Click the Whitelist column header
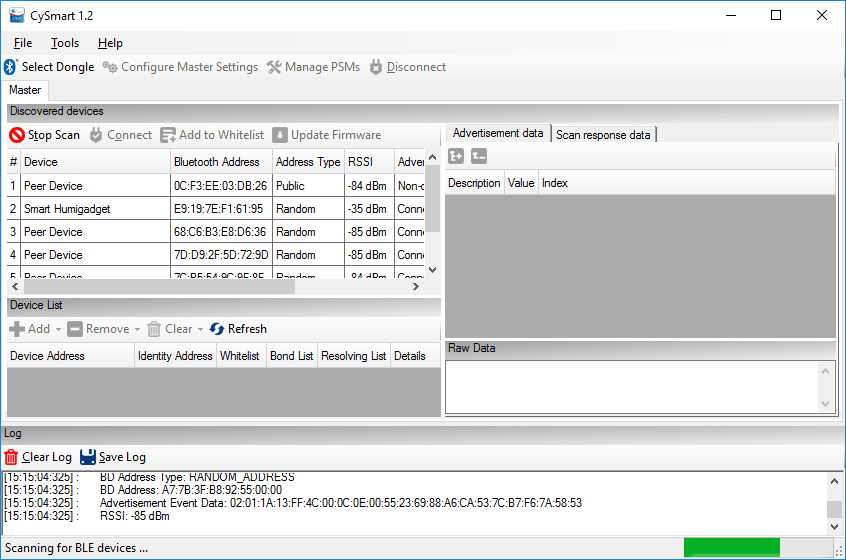Viewport: 846px width, 560px height. tap(241, 356)
